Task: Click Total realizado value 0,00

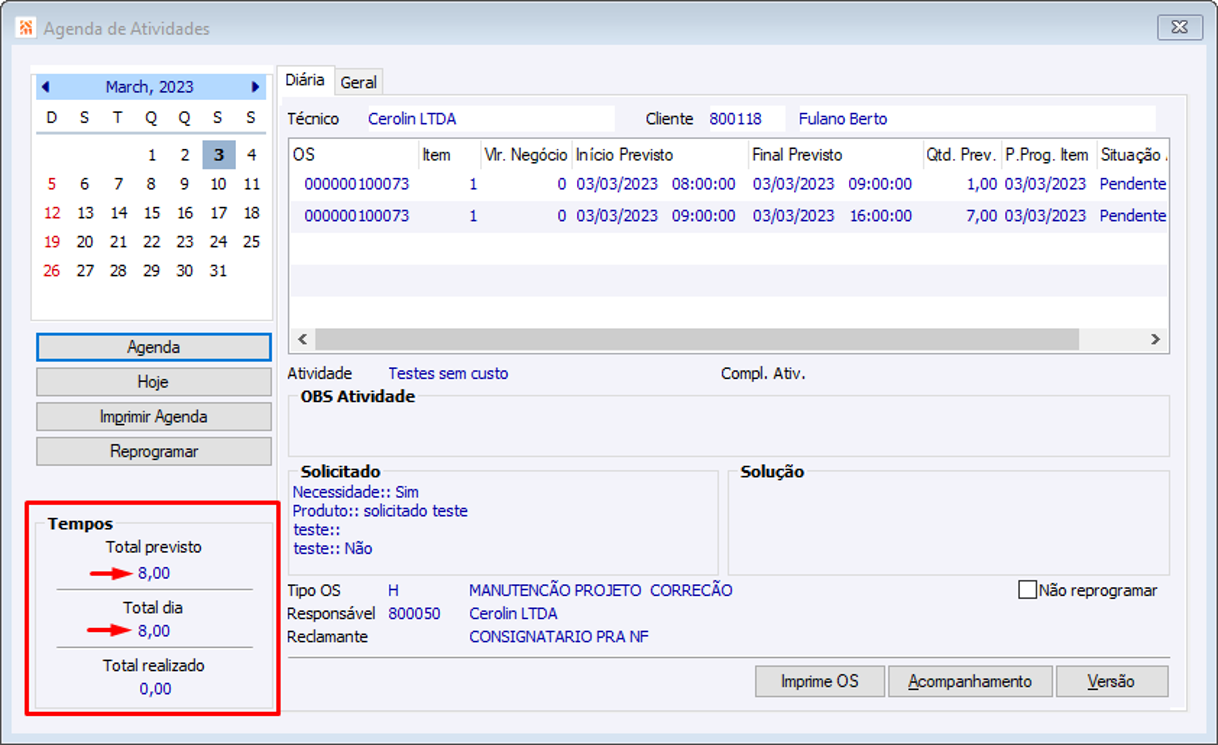Action: pos(155,689)
